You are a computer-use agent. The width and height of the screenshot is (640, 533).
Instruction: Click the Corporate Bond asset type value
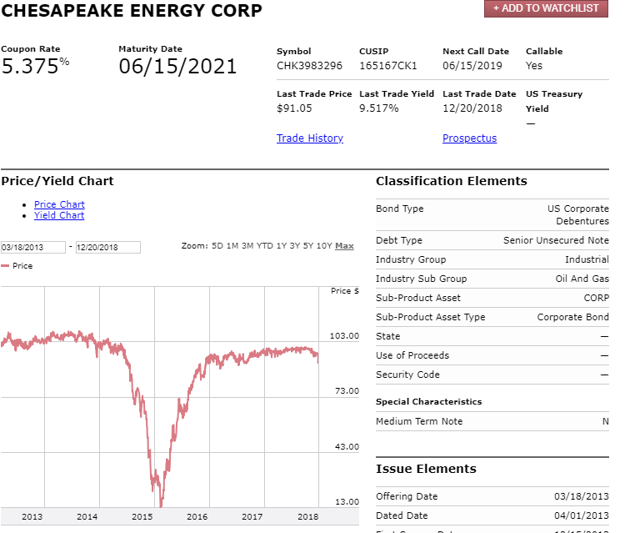[x=573, y=317]
